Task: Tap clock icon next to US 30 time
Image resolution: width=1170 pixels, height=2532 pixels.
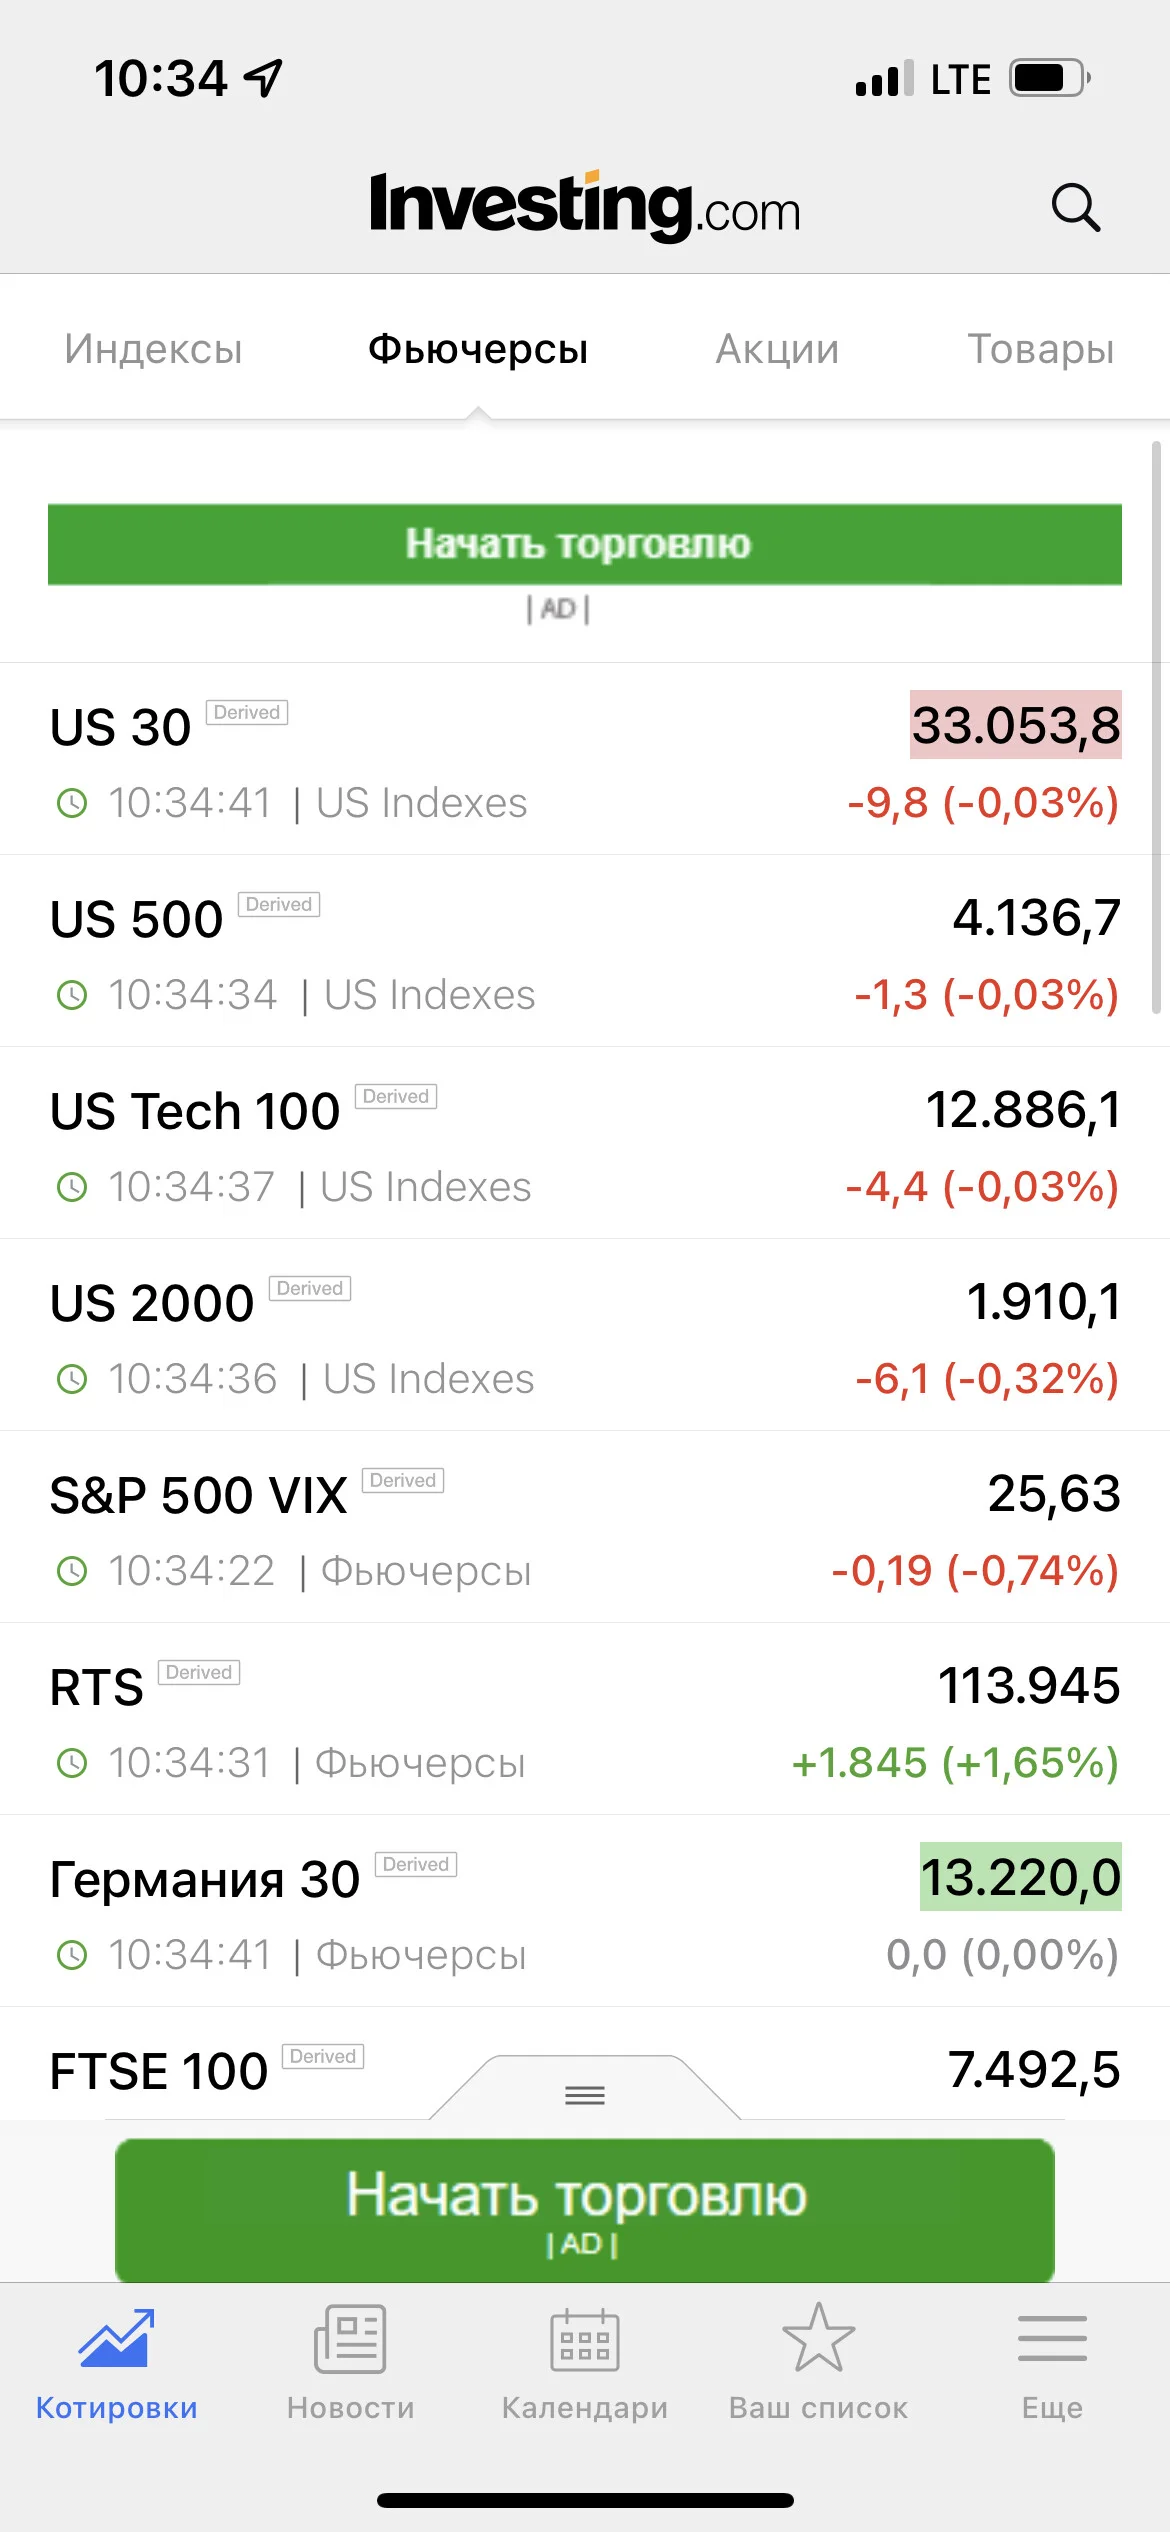Action: click(72, 803)
